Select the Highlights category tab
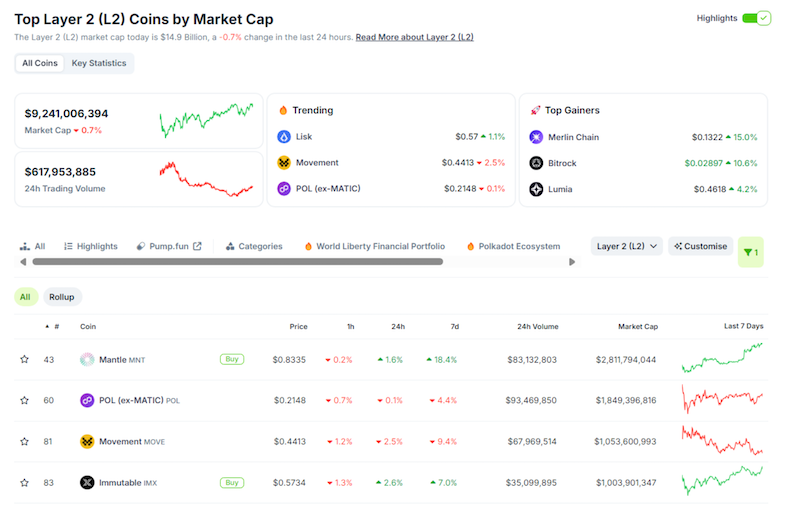Screen dimensions: 800x520 (91, 246)
